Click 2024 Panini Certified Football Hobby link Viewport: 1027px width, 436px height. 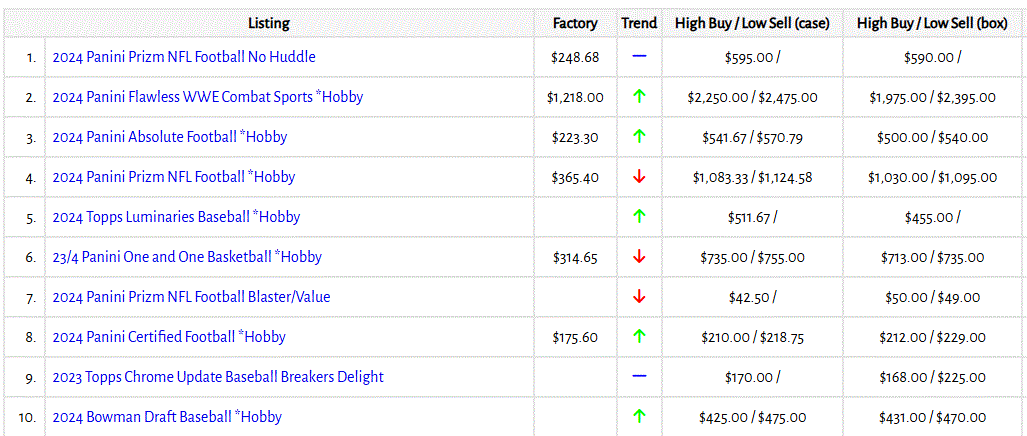pos(169,337)
